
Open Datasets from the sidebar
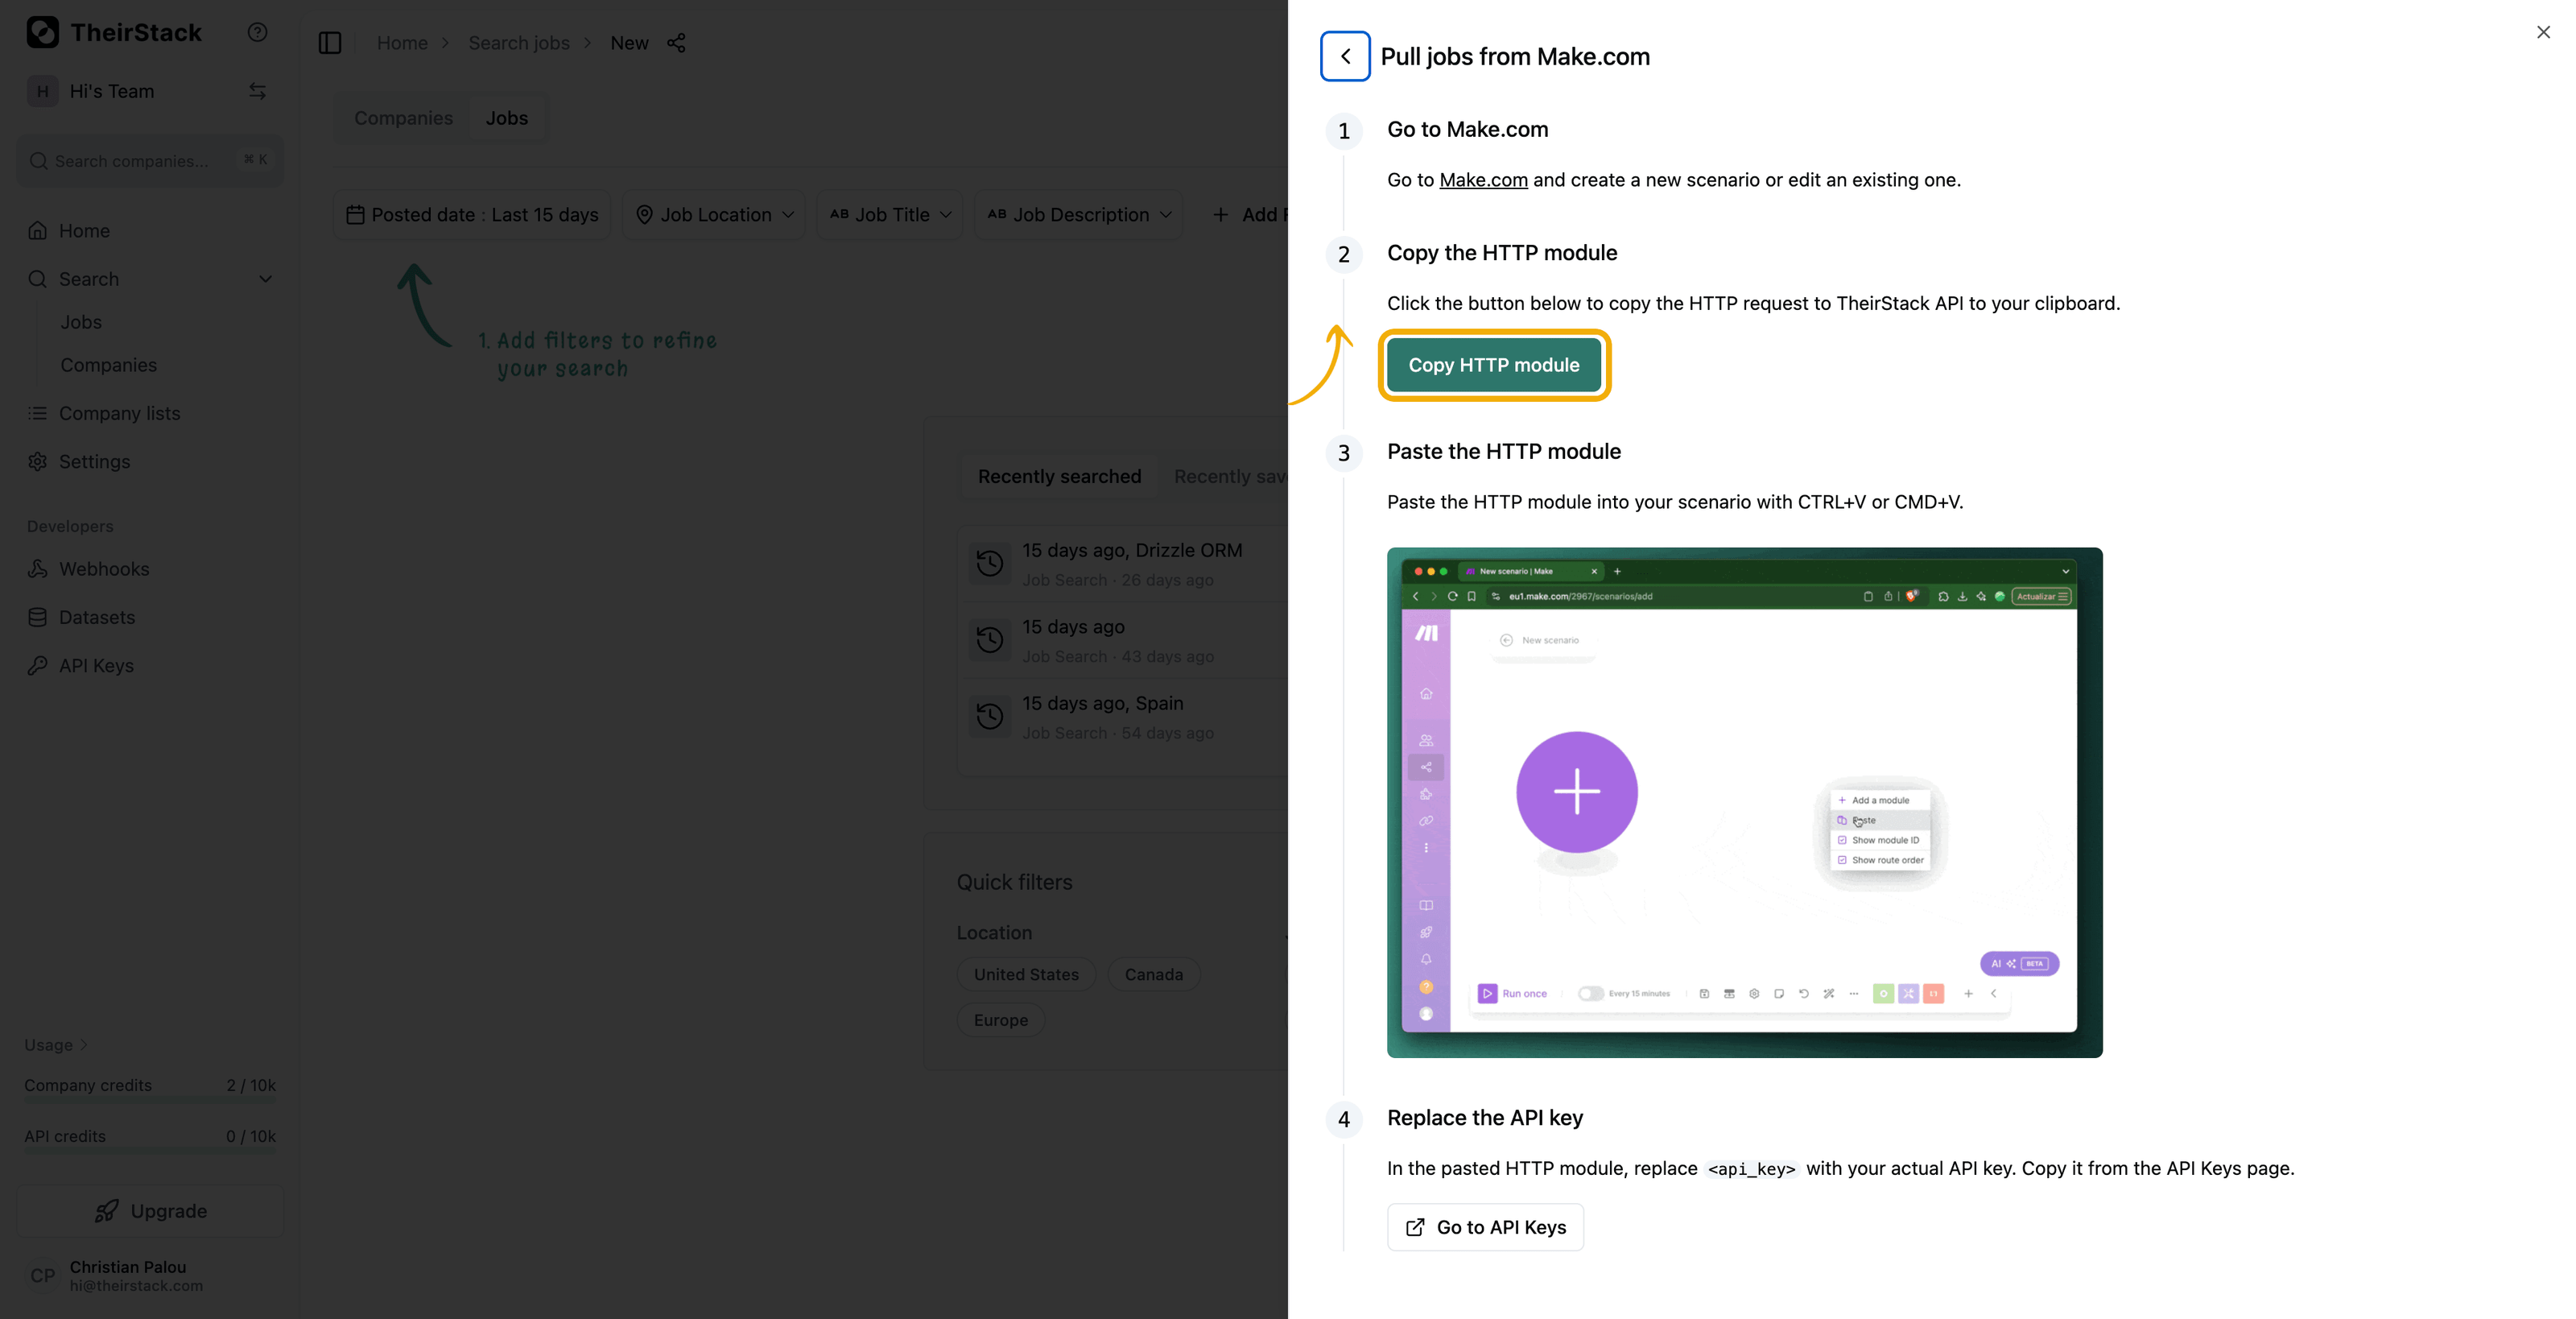click(97, 617)
